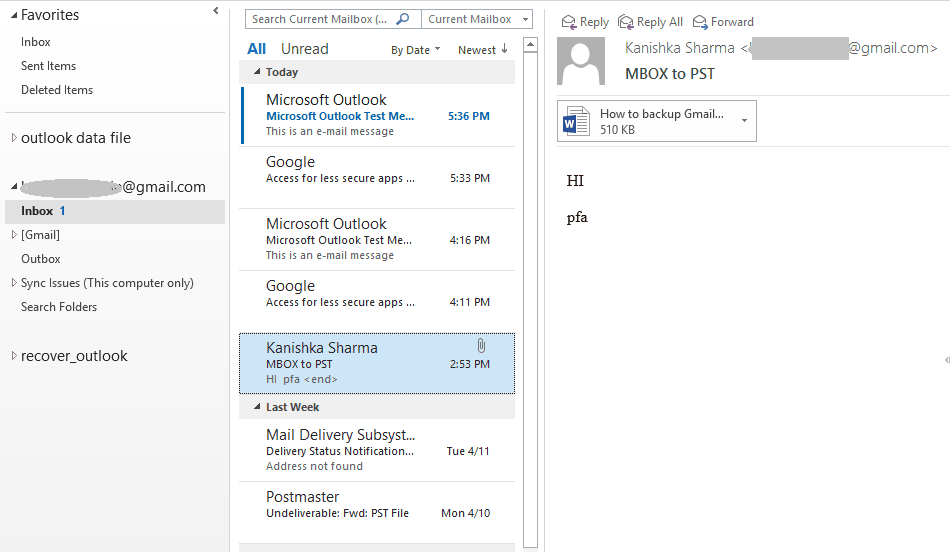The image size is (950, 552).
Task: Click the 510 KB attachment size text
Action: [x=617, y=130]
